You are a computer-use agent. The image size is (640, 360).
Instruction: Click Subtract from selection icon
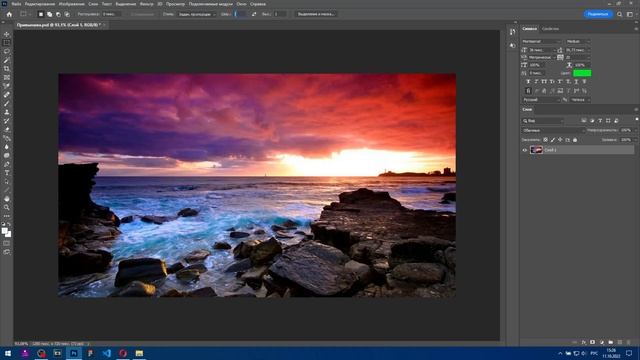pos(58,14)
